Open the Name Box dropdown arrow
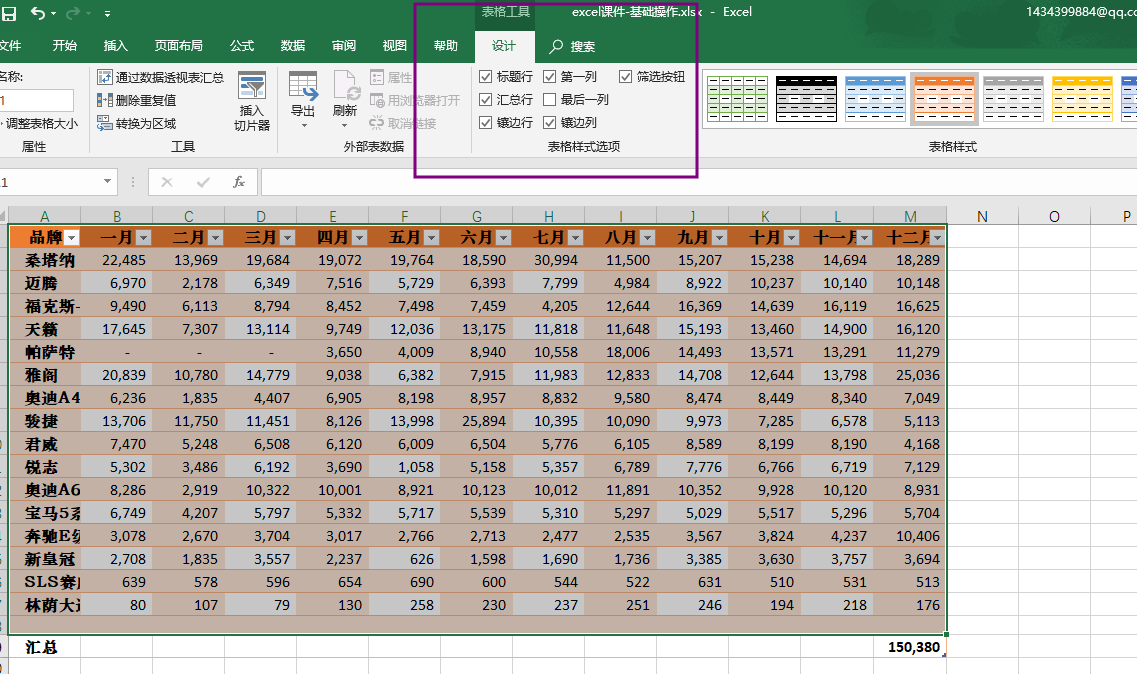The height and width of the screenshot is (674, 1137). pyautogui.click(x=107, y=181)
